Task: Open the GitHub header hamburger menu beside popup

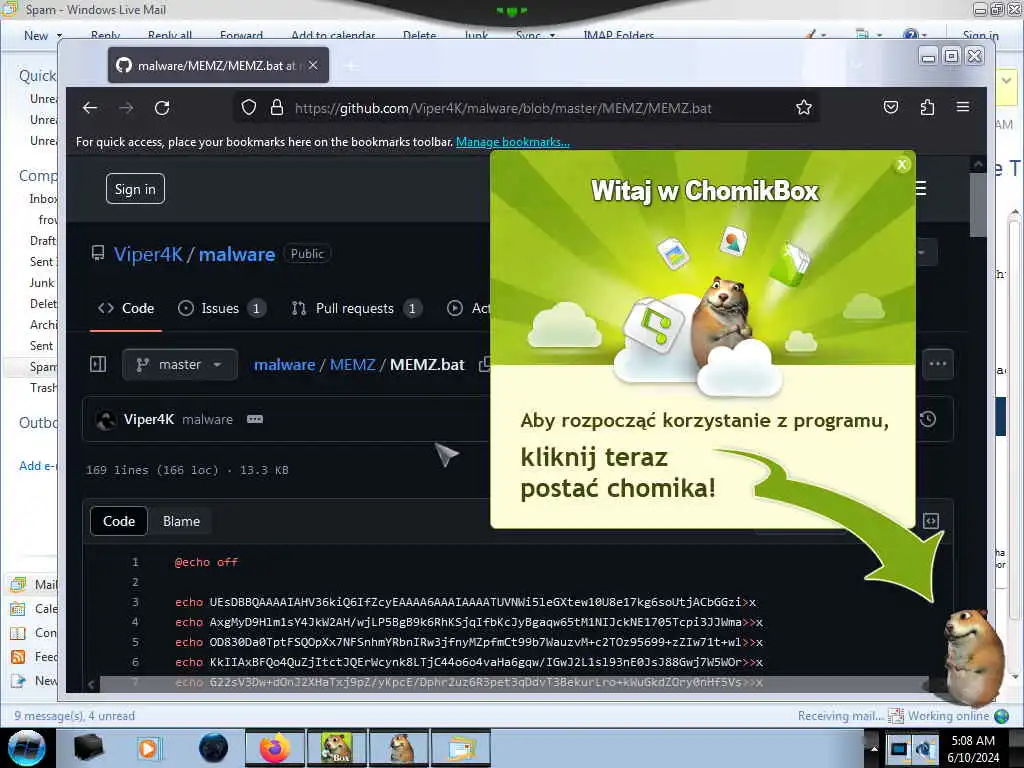Action: pyautogui.click(x=921, y=189)
